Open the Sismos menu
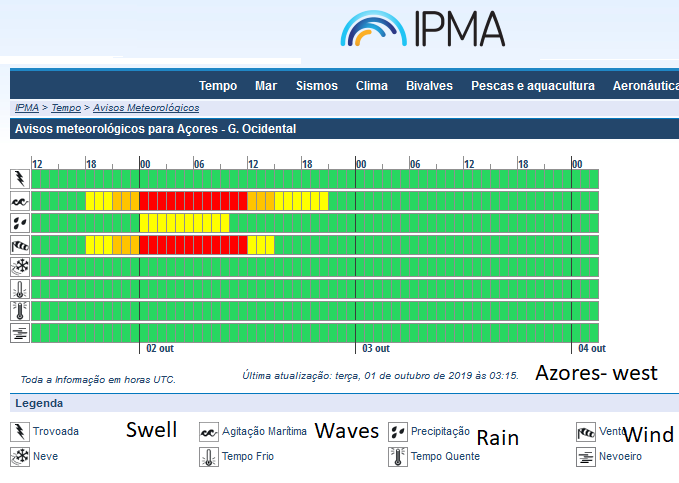Screen dimensions: 679x483 click(317, 86)
